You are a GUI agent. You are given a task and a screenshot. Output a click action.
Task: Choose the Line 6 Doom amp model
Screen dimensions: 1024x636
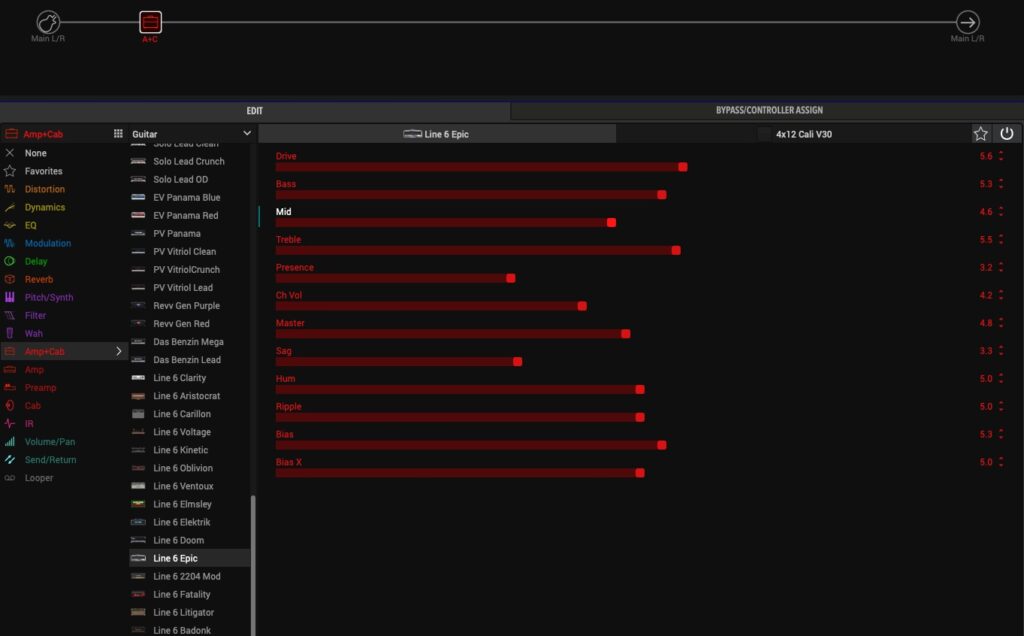coord(180,540)
